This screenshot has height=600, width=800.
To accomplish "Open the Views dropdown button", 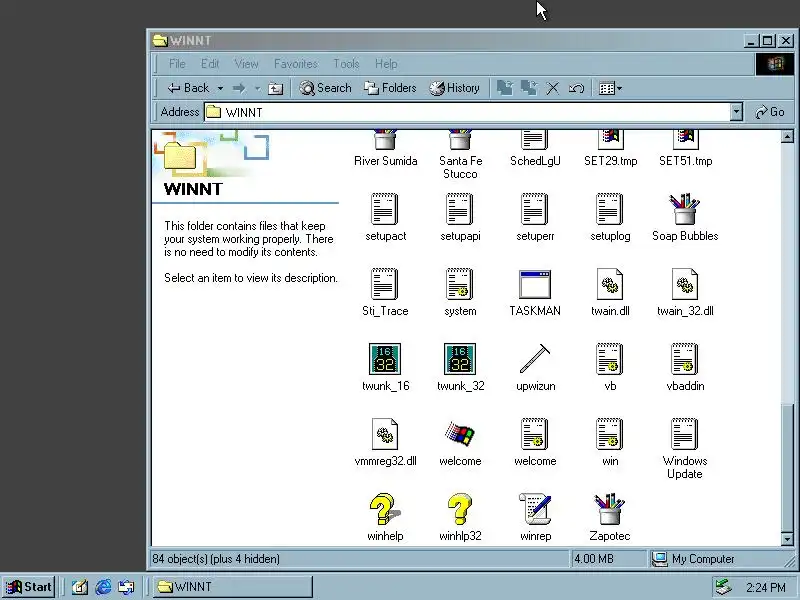I will pos(610,88).
